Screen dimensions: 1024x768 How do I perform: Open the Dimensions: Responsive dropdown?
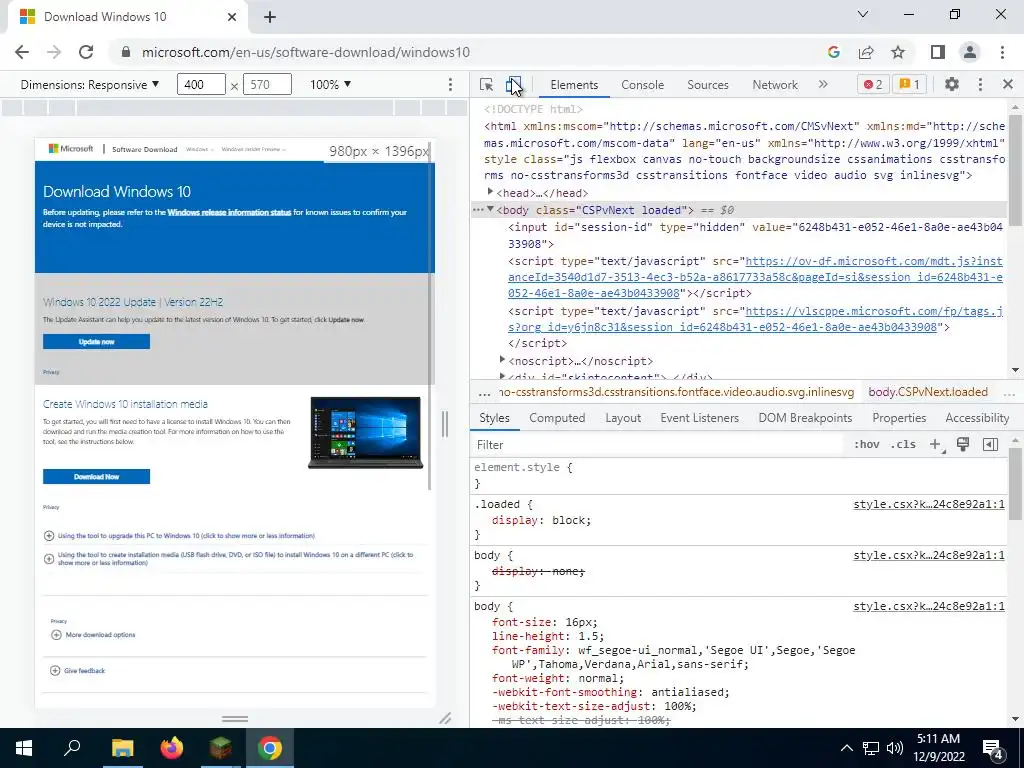[89, 84]
